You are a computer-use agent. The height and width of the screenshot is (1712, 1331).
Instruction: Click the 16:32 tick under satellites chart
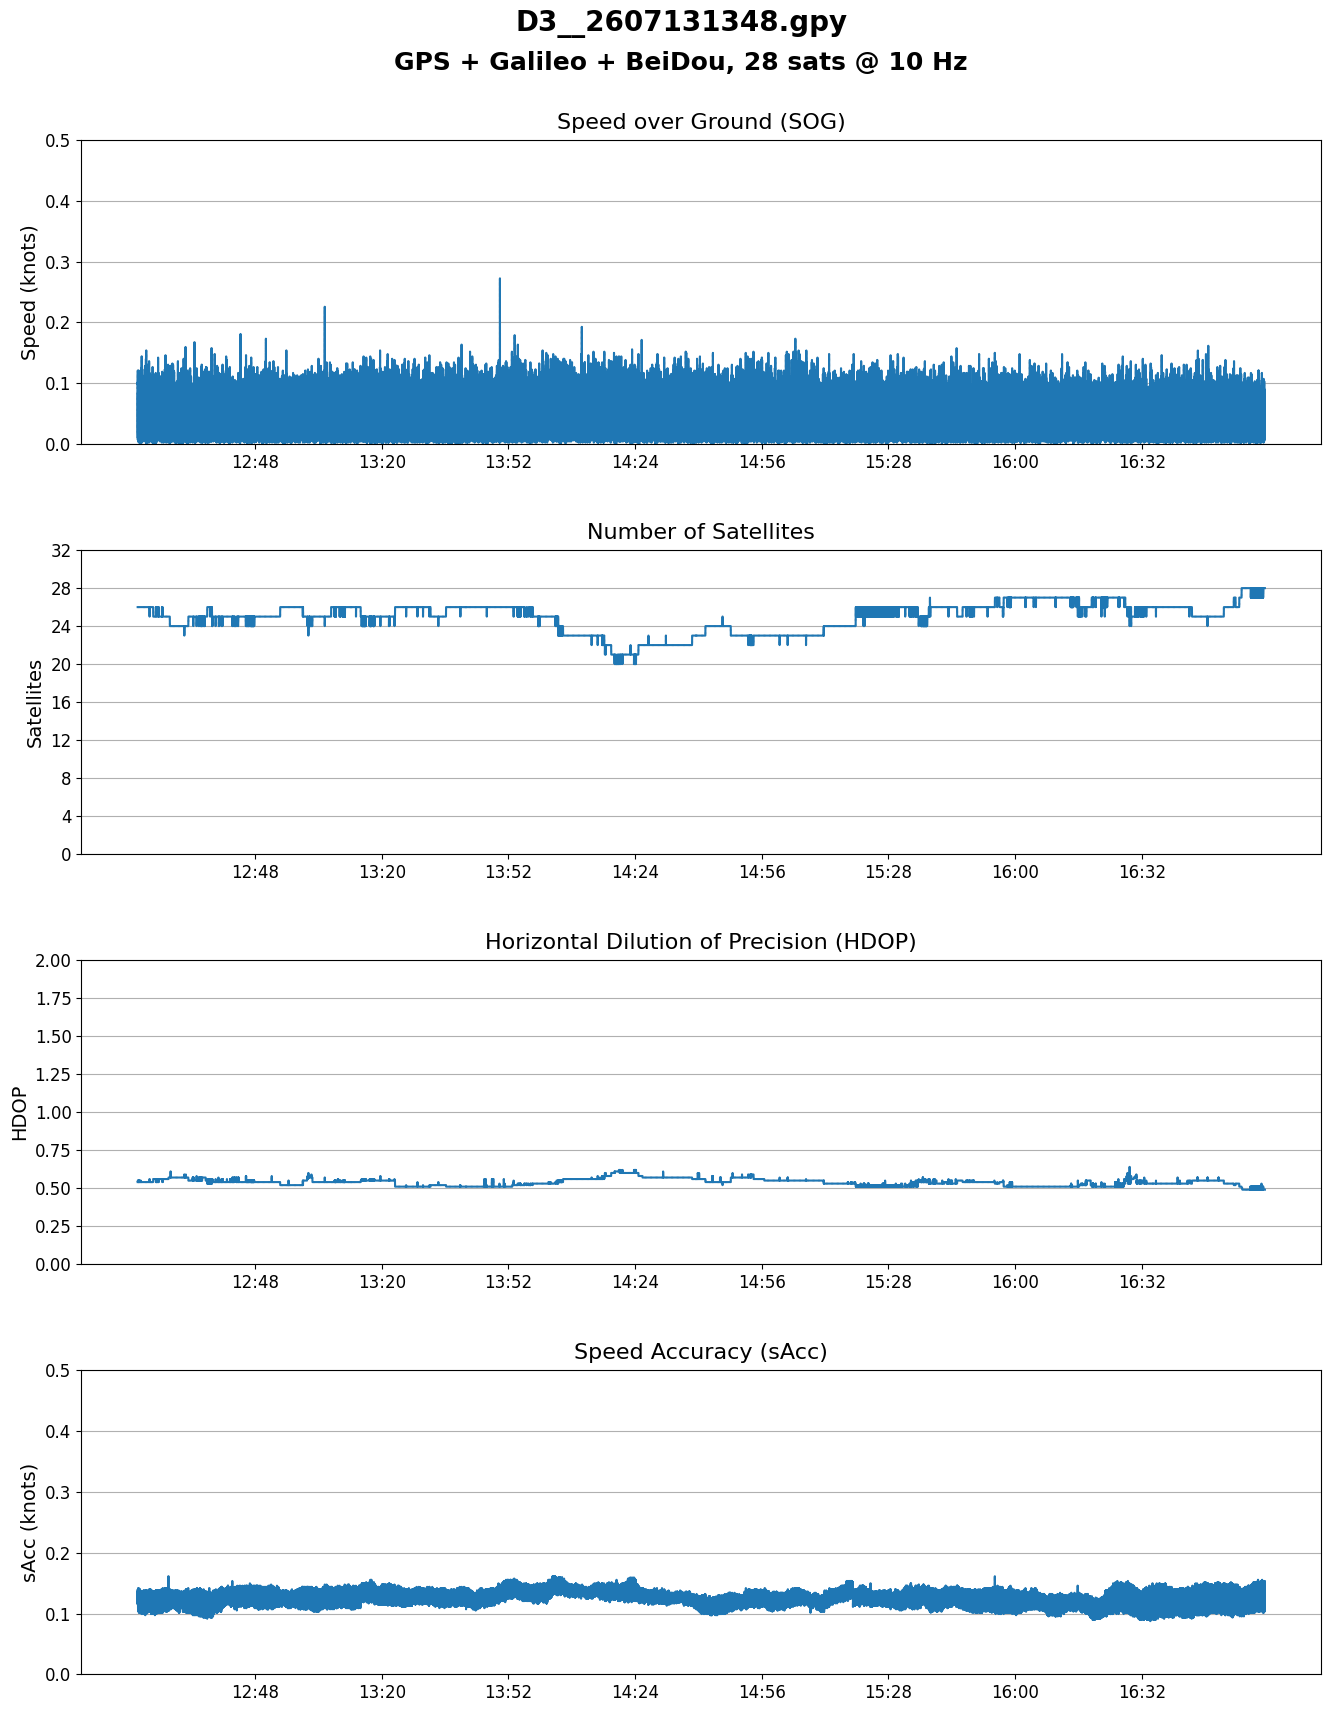pos(1142,872)
